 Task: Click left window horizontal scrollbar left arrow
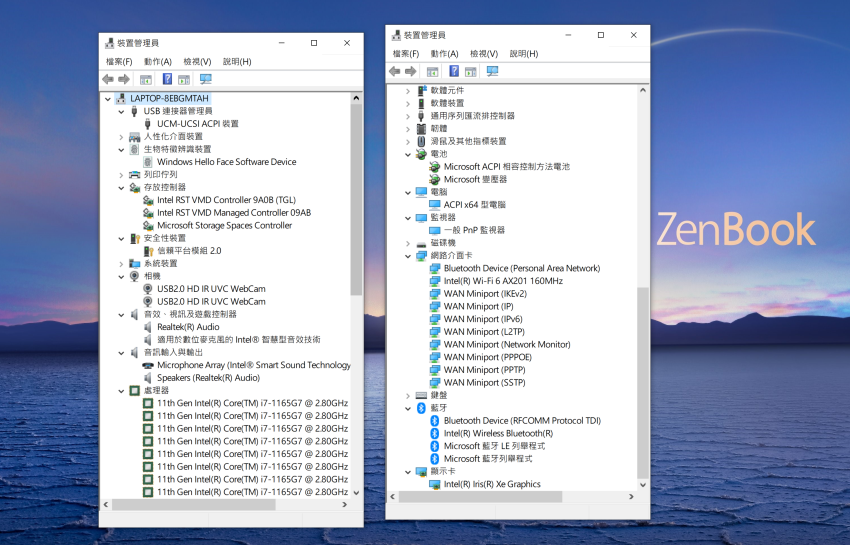pos(106,504)
